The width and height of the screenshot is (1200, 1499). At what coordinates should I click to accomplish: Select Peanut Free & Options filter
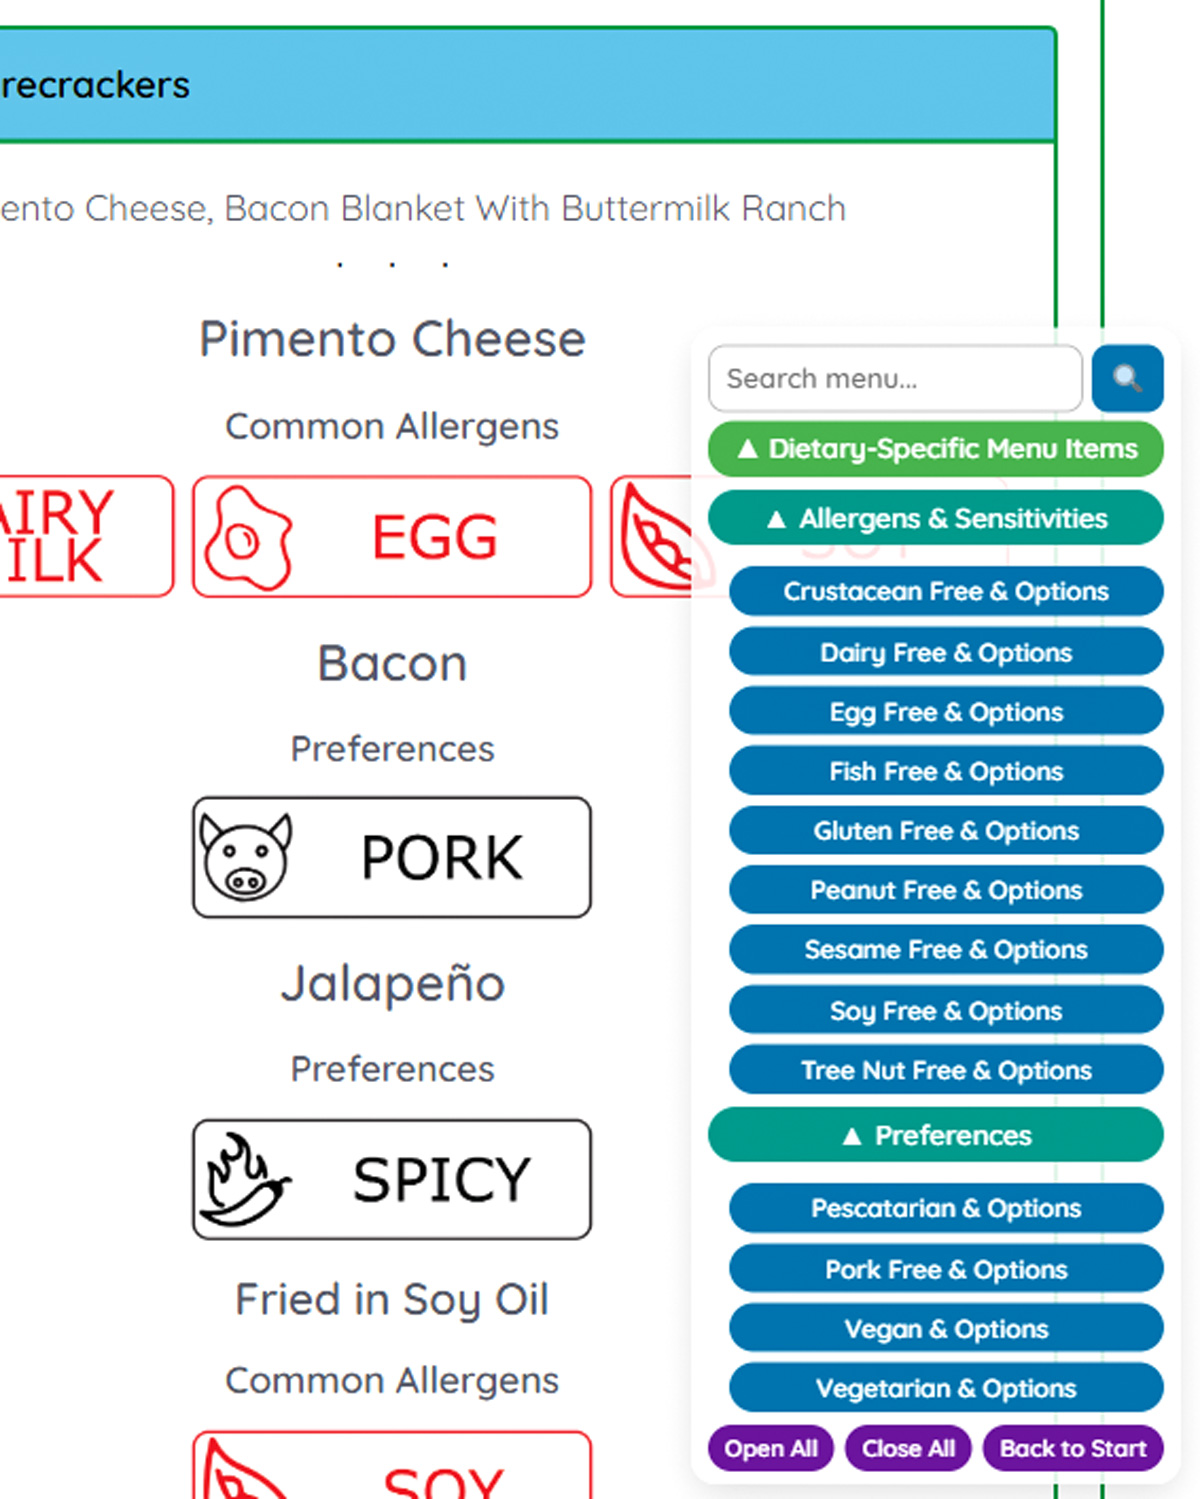946,890
